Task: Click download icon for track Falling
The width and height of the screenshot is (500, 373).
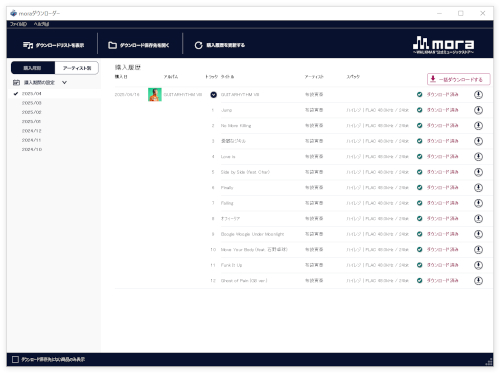Action: 478,203
